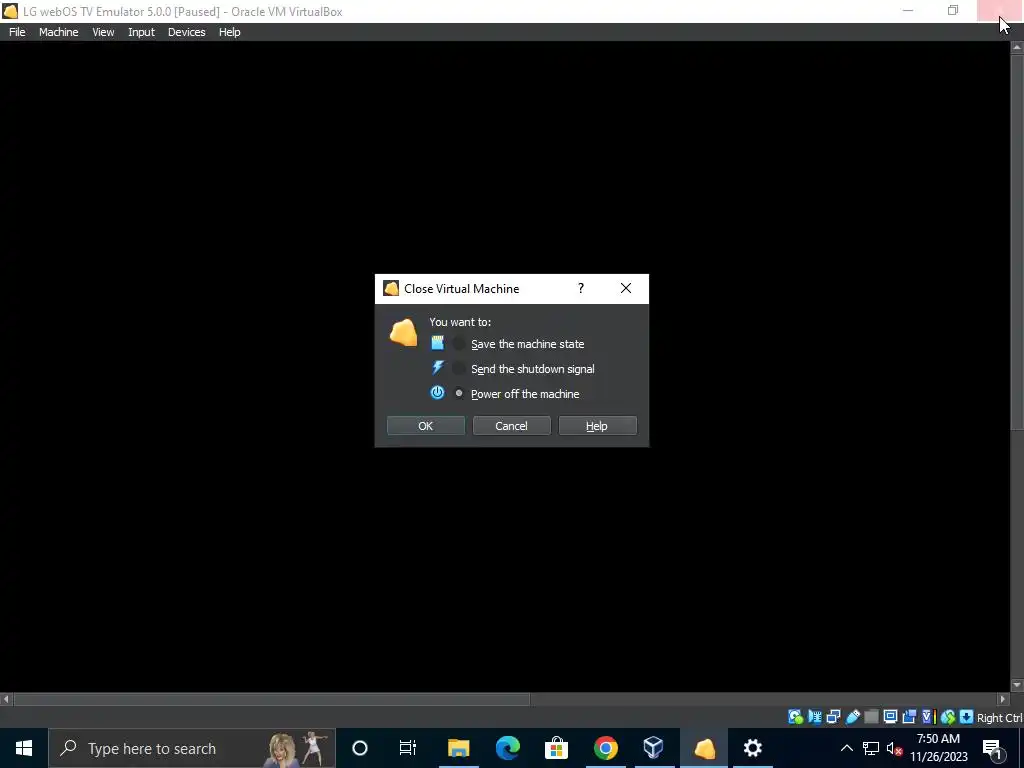Screen dimensions: 1024x768
Task: Open the Windows Start menu
Action: 24,748
